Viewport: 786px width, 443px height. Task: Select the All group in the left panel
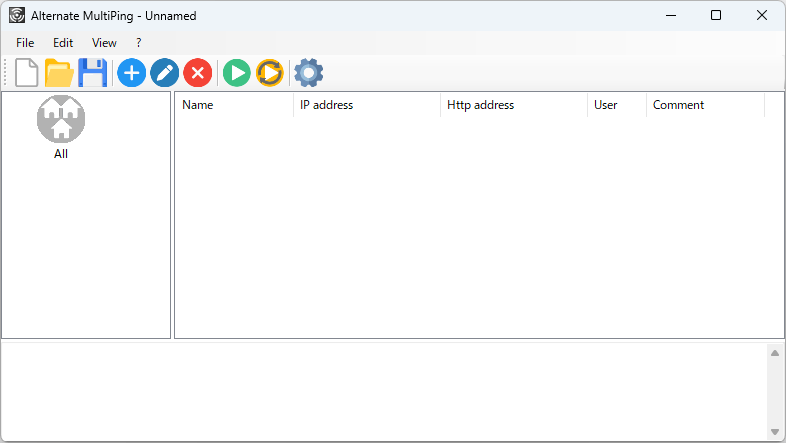click(x=61, y=127)
